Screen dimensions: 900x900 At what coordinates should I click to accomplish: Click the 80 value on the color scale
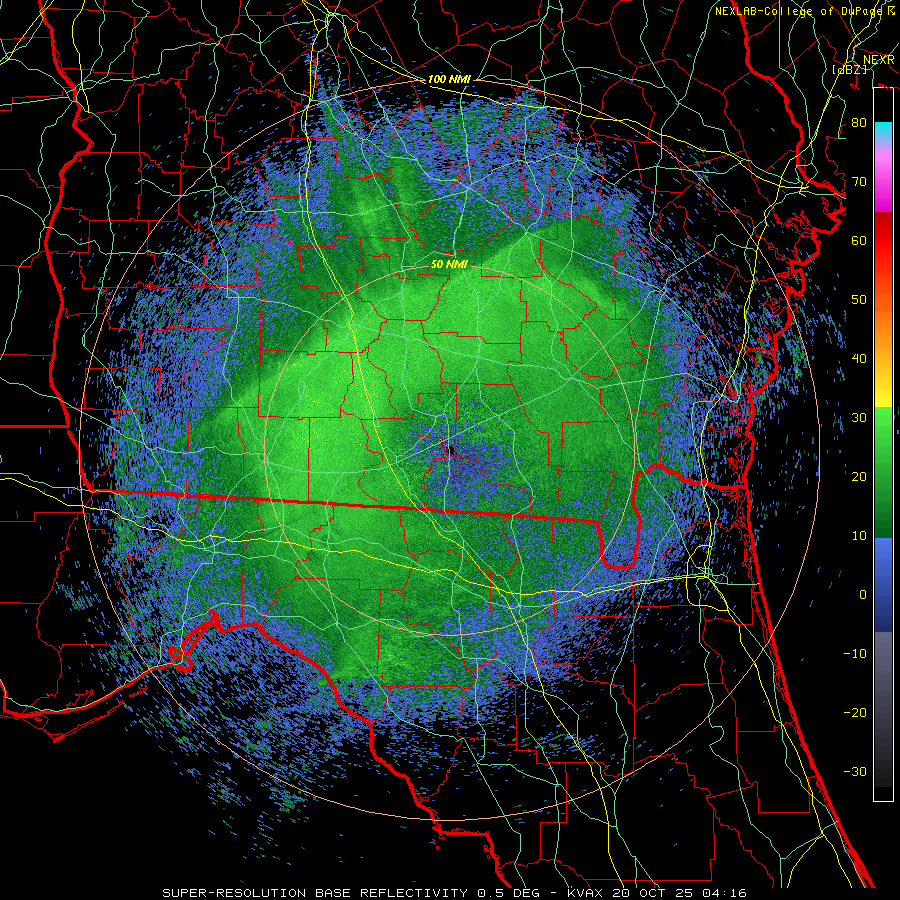pyautogui.click(x=859, y=123)
